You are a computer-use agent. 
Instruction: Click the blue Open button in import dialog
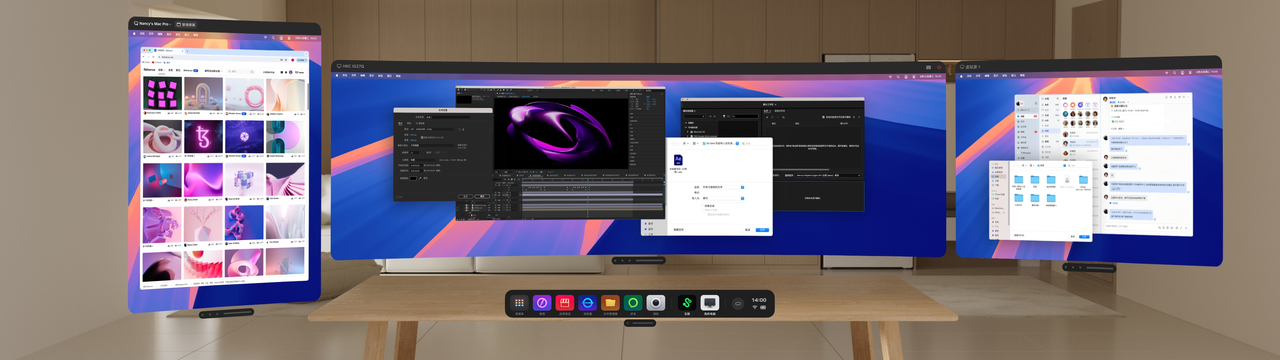(x=762, y=230)
